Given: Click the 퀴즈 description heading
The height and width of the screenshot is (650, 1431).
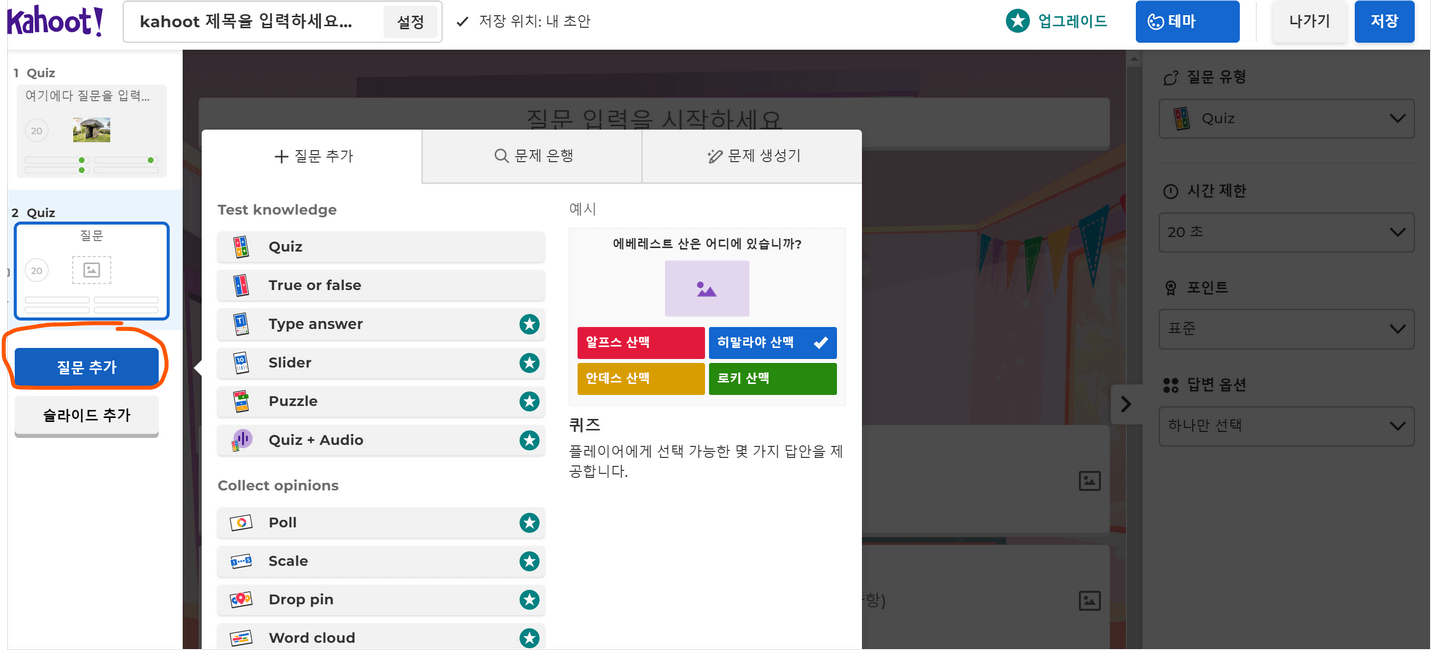Looking at the screenshot, I should [x=585, y=425].
